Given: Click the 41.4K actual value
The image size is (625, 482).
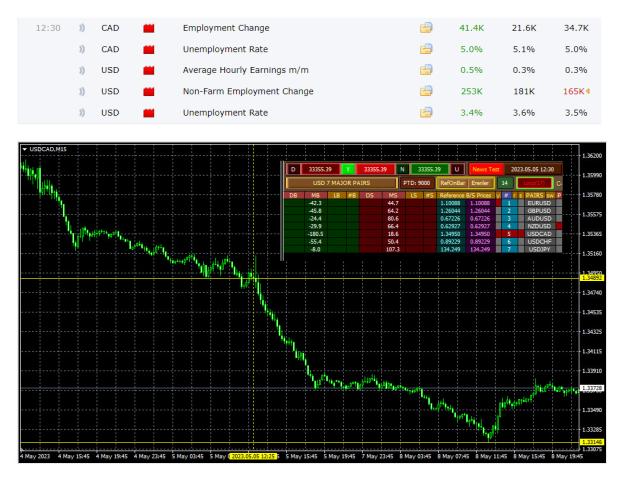Looking at the screenshot, I should [472, 28].
